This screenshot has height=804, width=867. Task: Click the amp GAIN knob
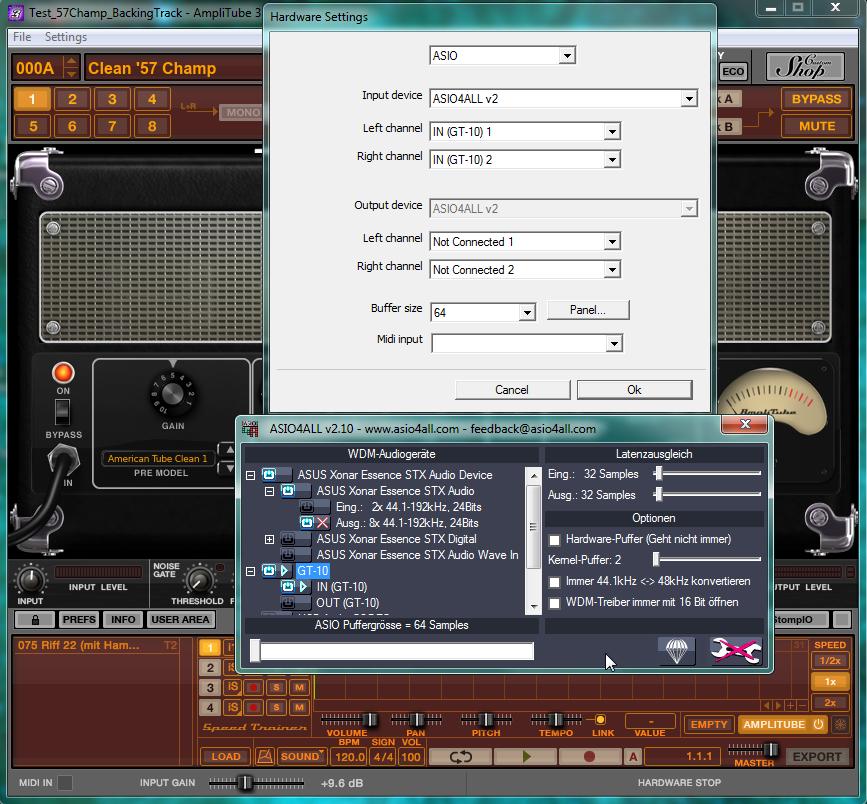point(173,393)
